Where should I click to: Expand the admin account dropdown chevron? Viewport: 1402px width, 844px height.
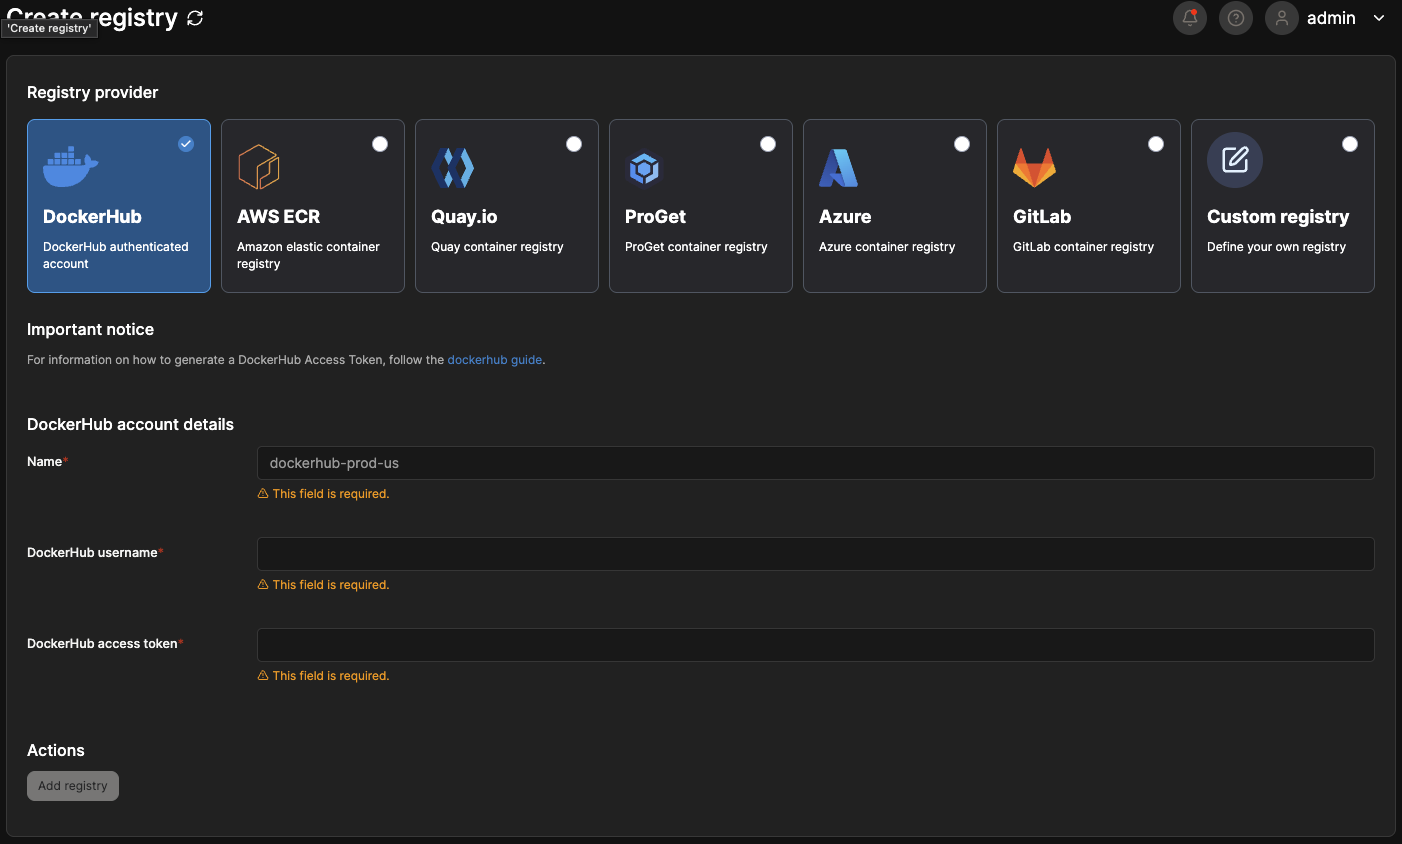tap(1379, 18)
